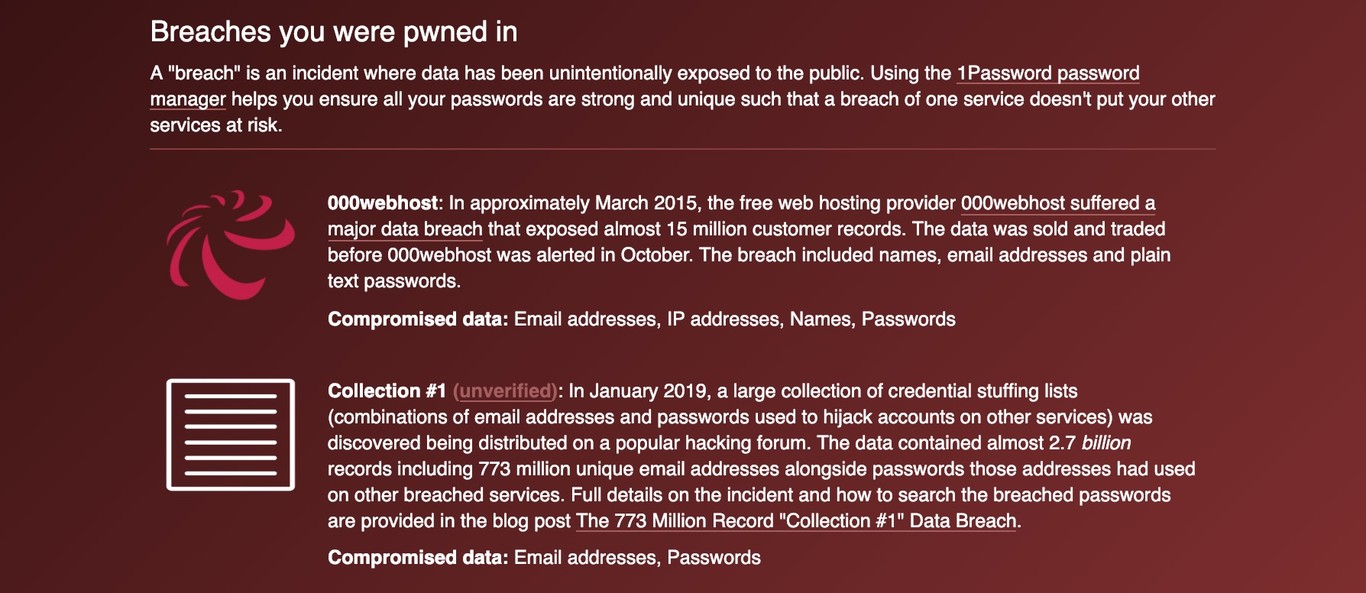
Task: Click the Collection #1 document list icon
Action: click(x=230, y=435)
